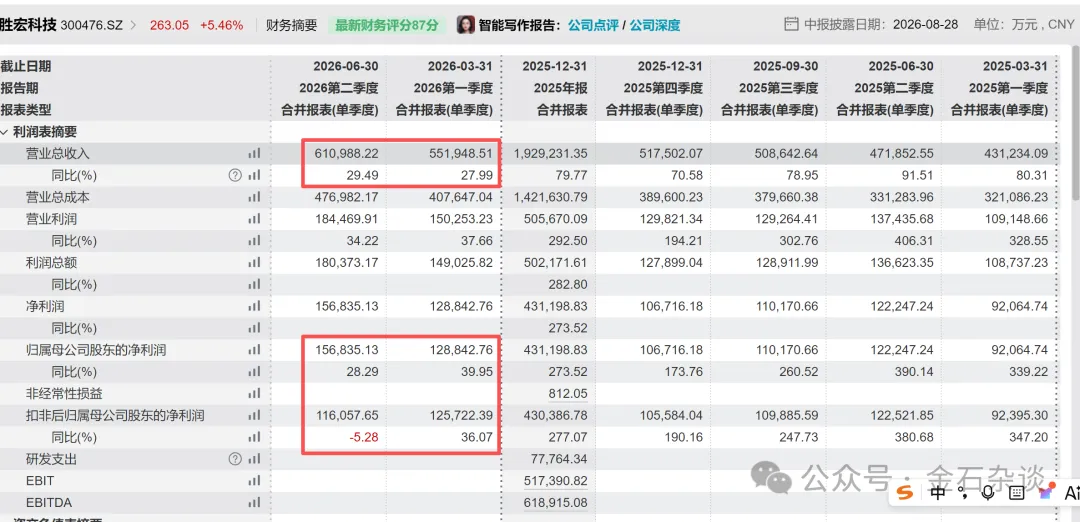Open chart icon for 非经常性损益 row
The width and height of the screenshot is (1080, 522).
click(x=254, y=393)
